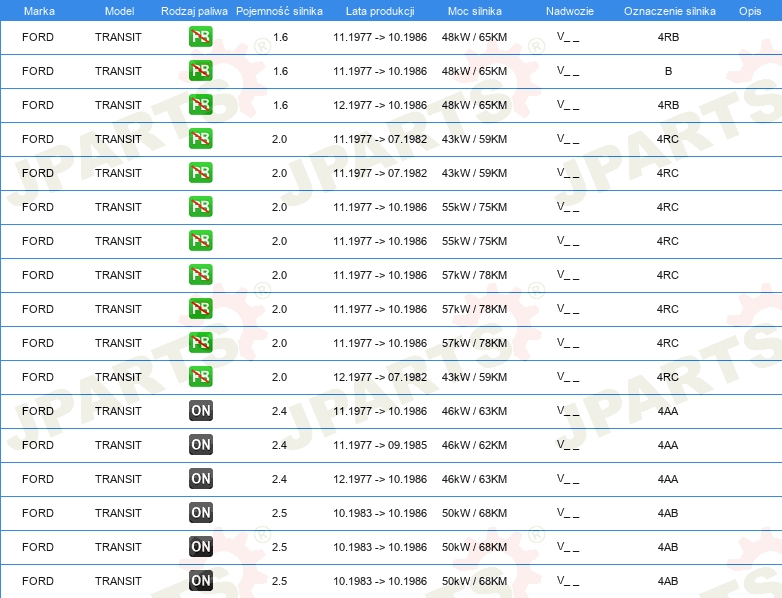The width and height of the screenshot is (782, 598).
Task: Click '48kW / 65KM' in the engine code B row
Action: coord(474,71)
